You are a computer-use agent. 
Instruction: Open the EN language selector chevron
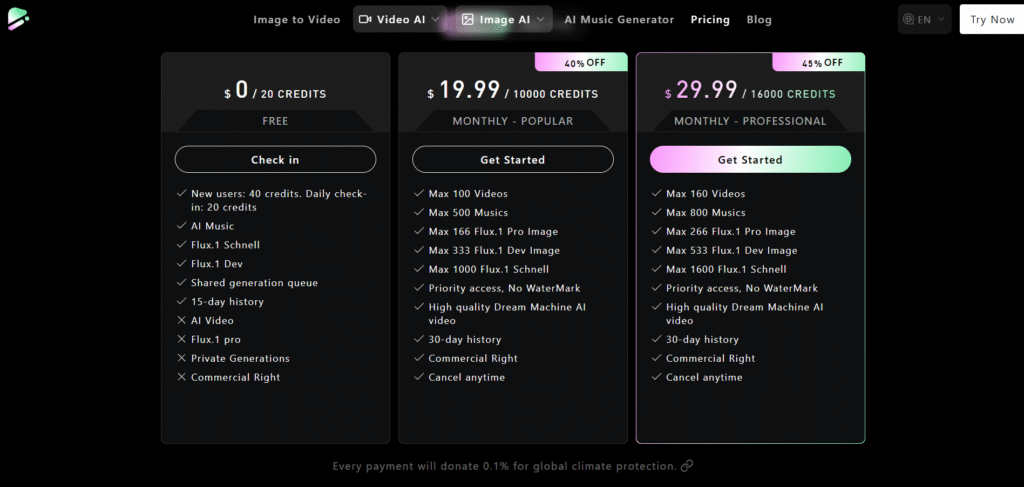[x=941, y=20]
